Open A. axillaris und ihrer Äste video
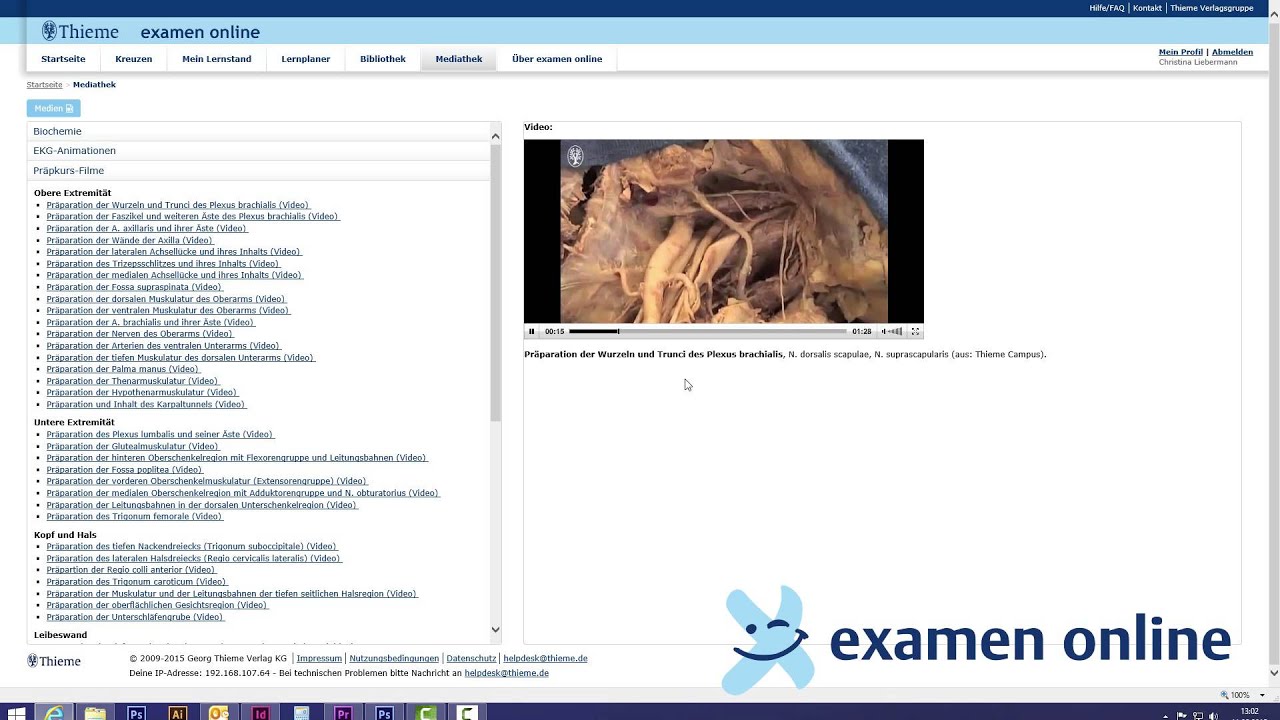Viewport: 1280px width, 720px height. tap(146, 228)
